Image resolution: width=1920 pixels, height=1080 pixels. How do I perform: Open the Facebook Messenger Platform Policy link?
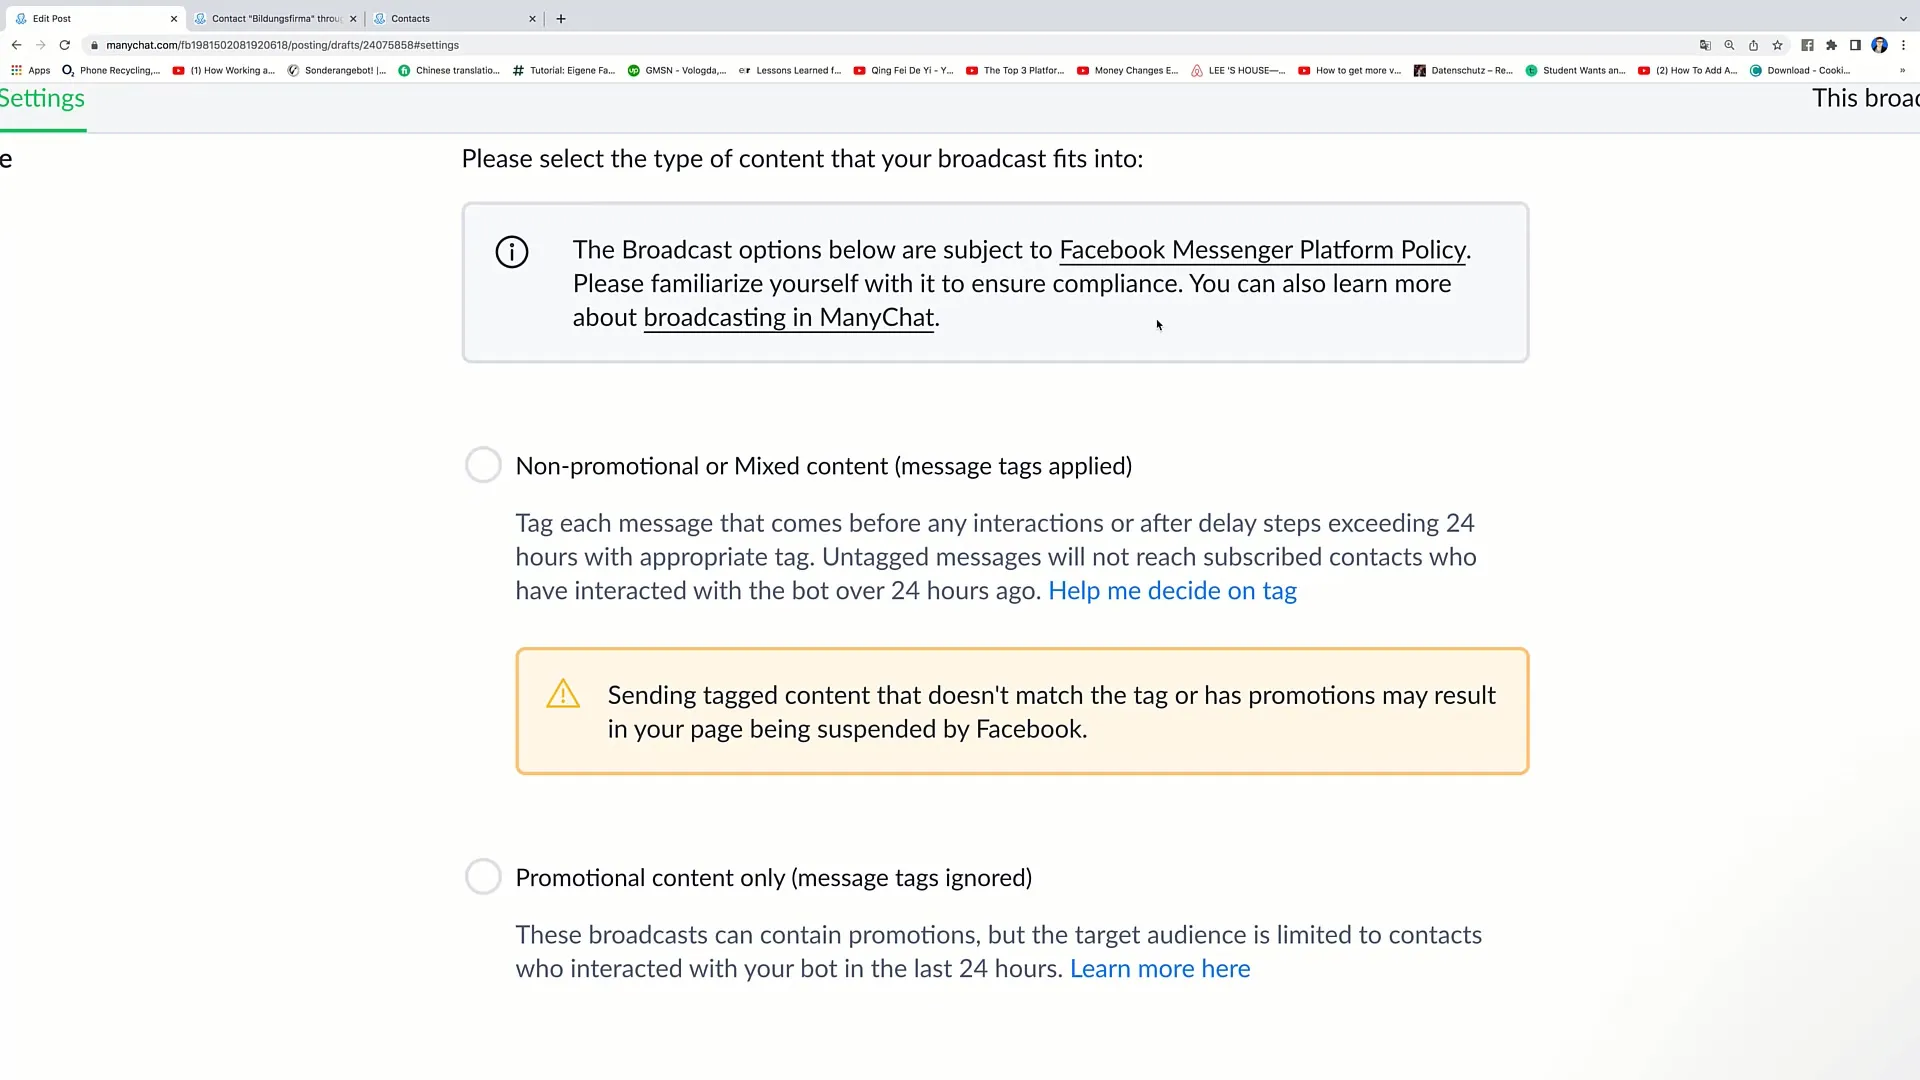[x=1262, y=250]
